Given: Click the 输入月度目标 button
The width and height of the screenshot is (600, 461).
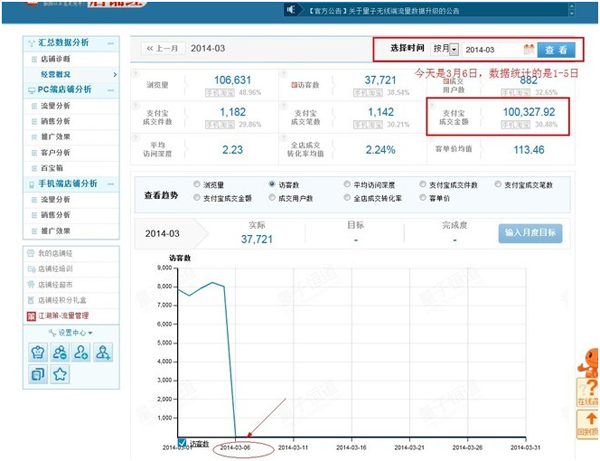Looking at the screenshot, I should pyautogui.click(x=529, y=233).
